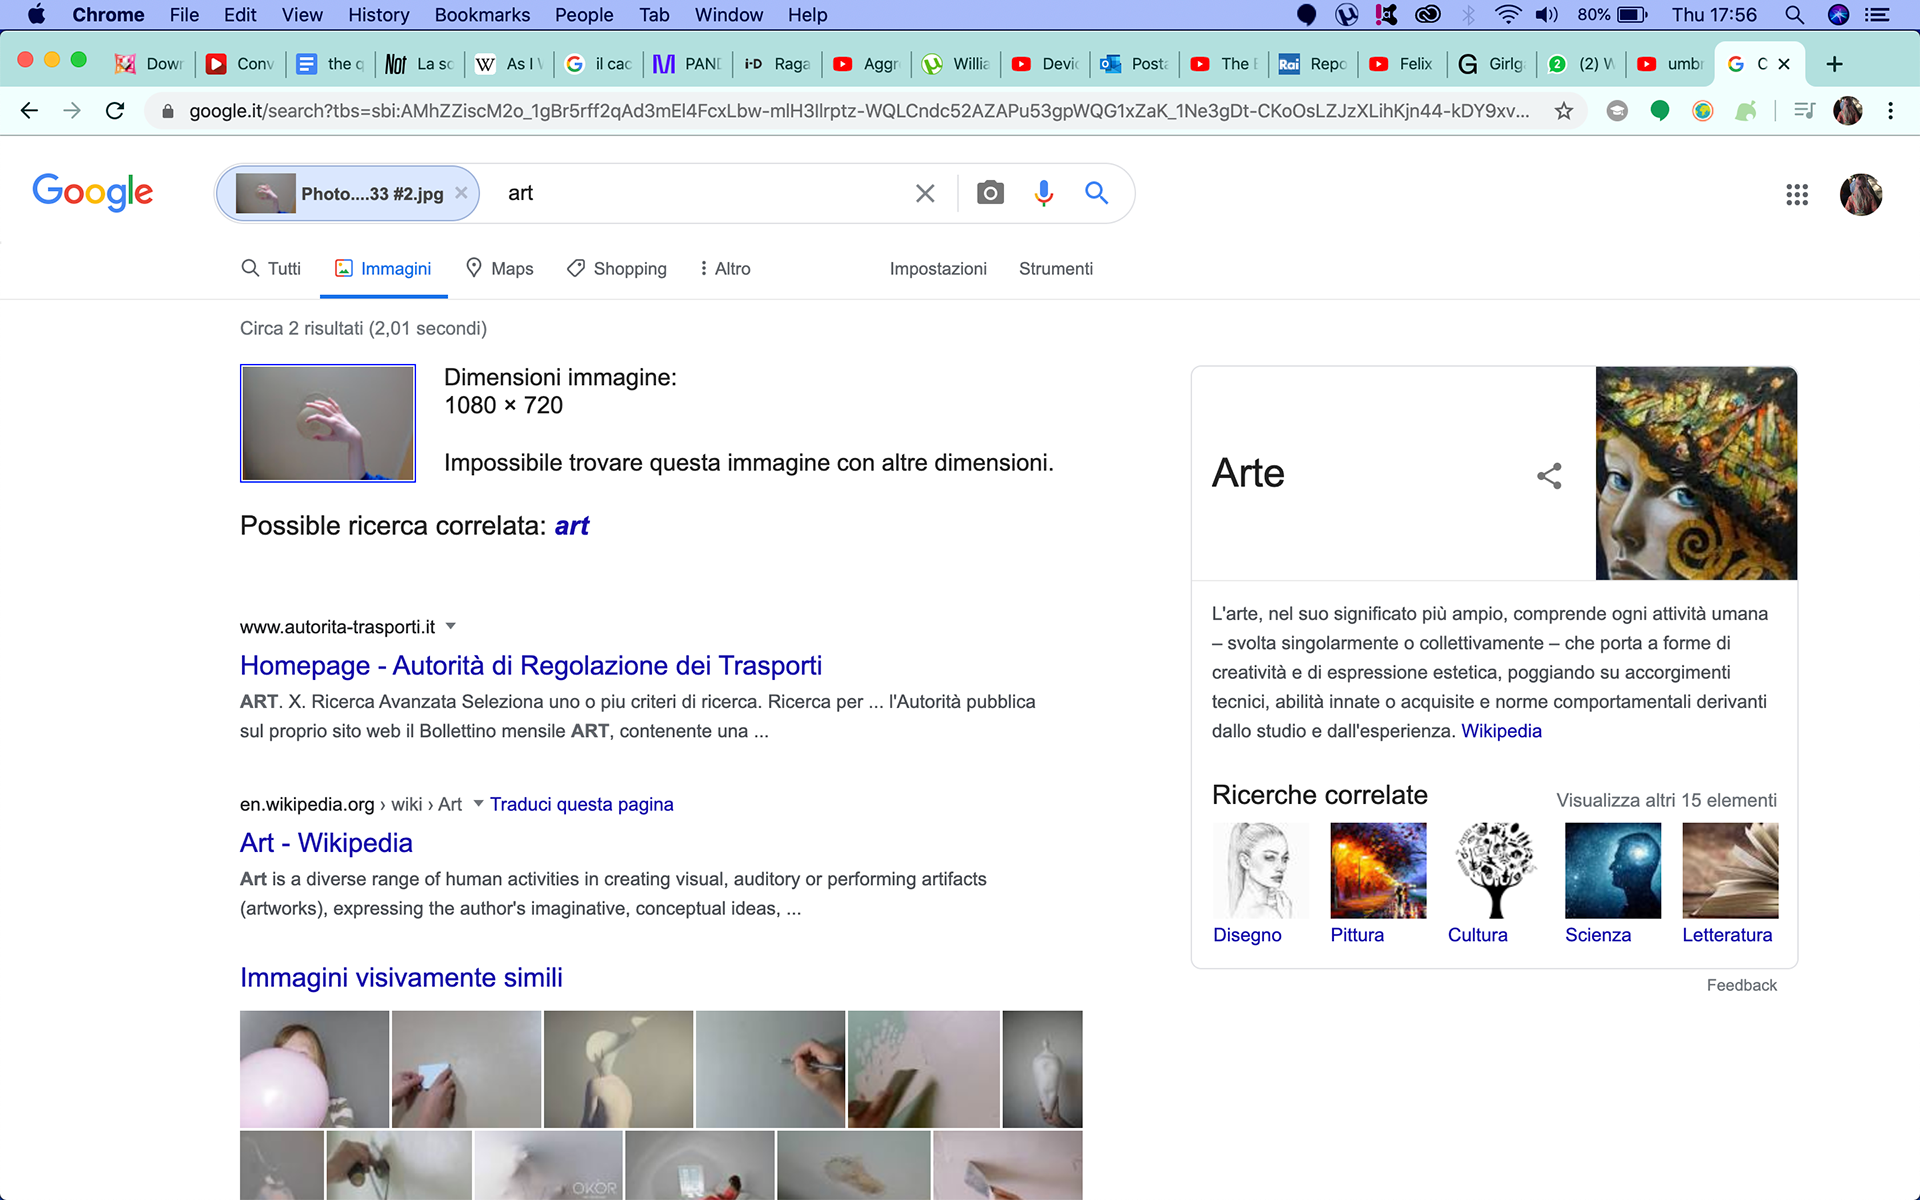Go back to the previous page

coord(29,111)
